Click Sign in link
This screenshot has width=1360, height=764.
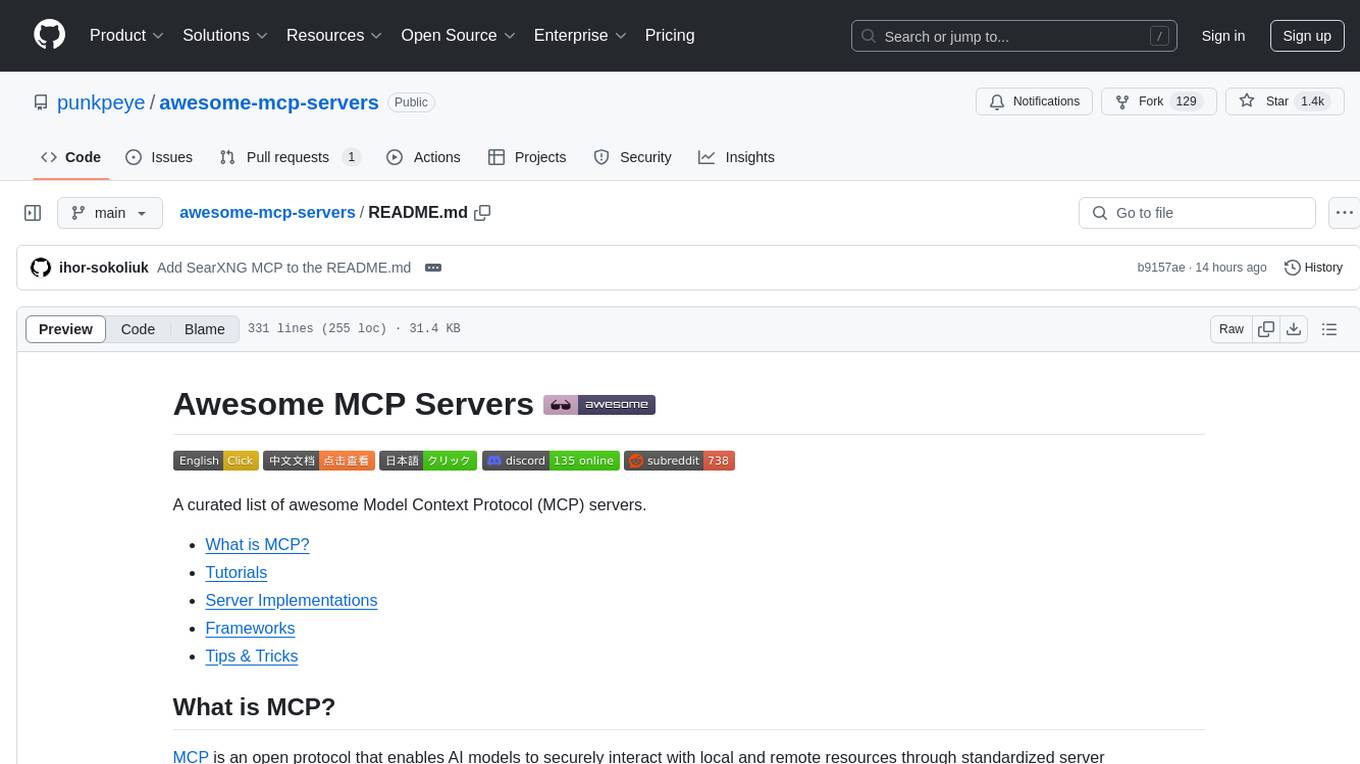pos(1223,36)
